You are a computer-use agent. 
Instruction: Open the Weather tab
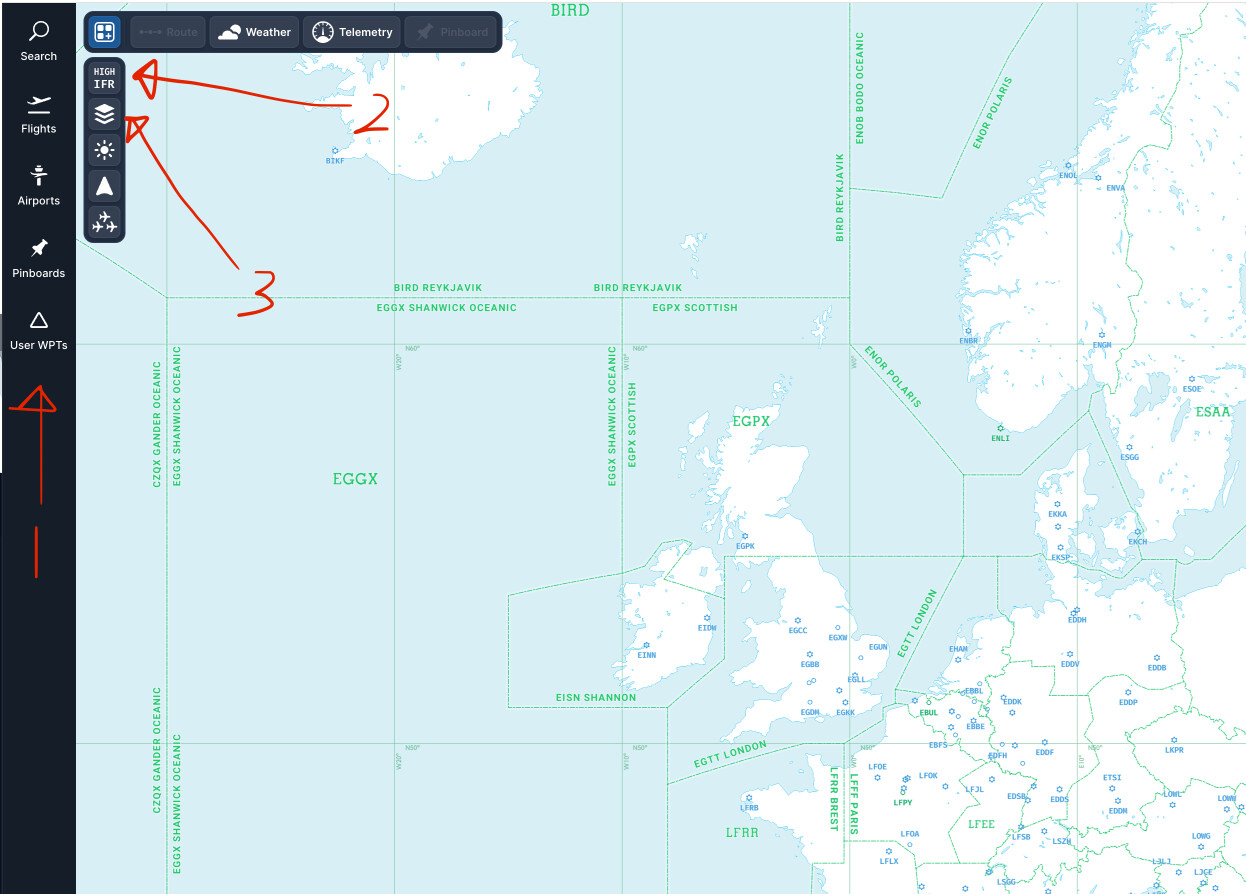click(254, 32)
